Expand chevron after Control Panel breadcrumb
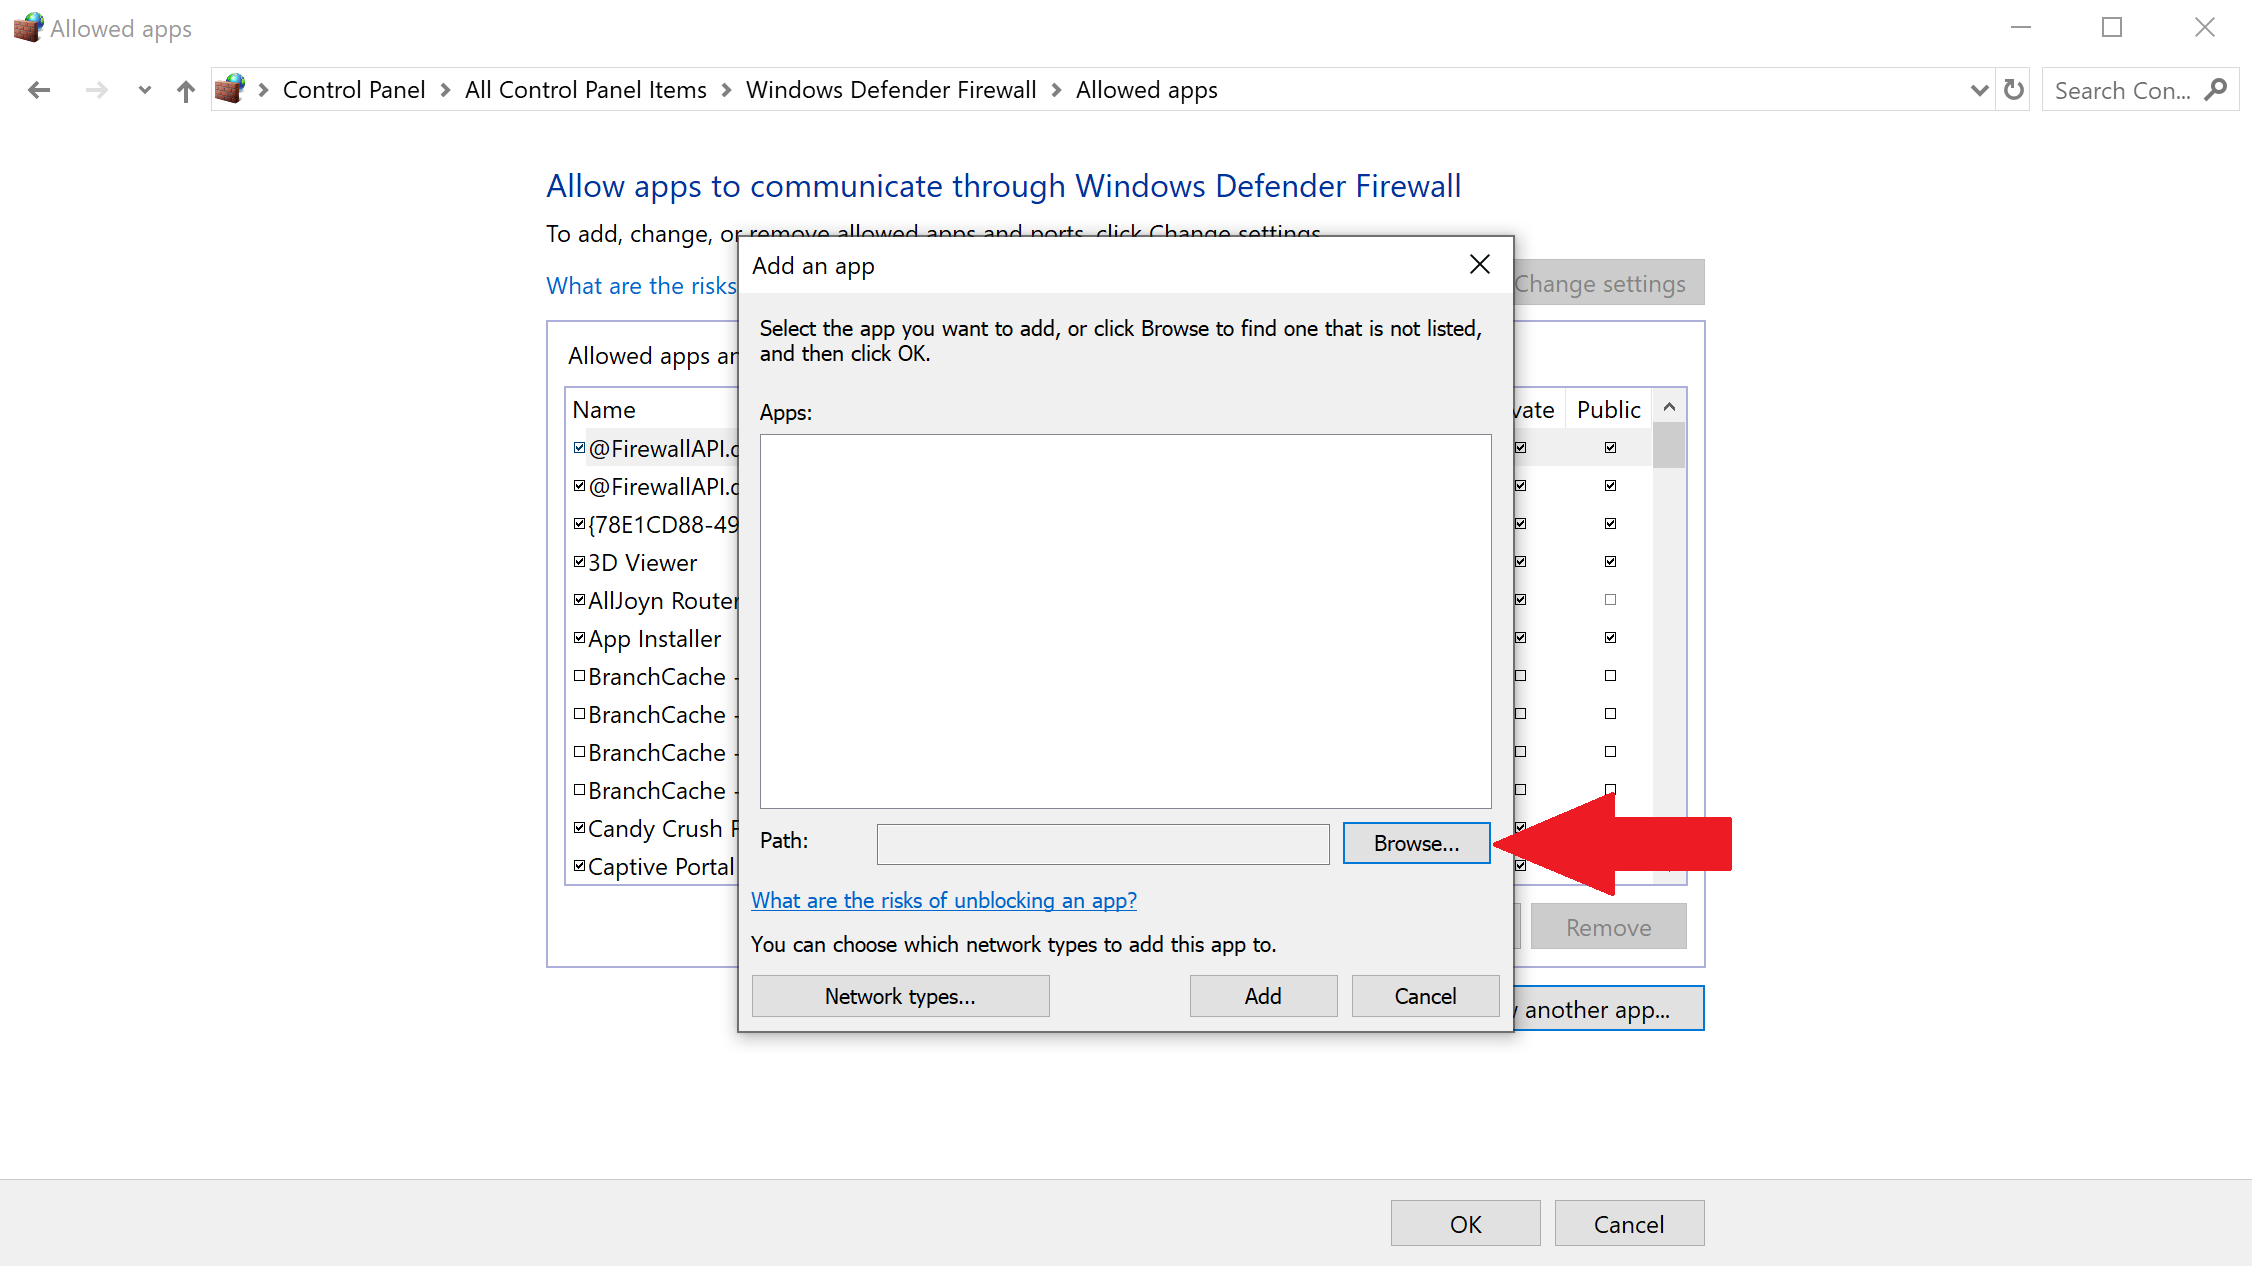The height and width of the screenshot is (1266, 2252). pos(445,90)
